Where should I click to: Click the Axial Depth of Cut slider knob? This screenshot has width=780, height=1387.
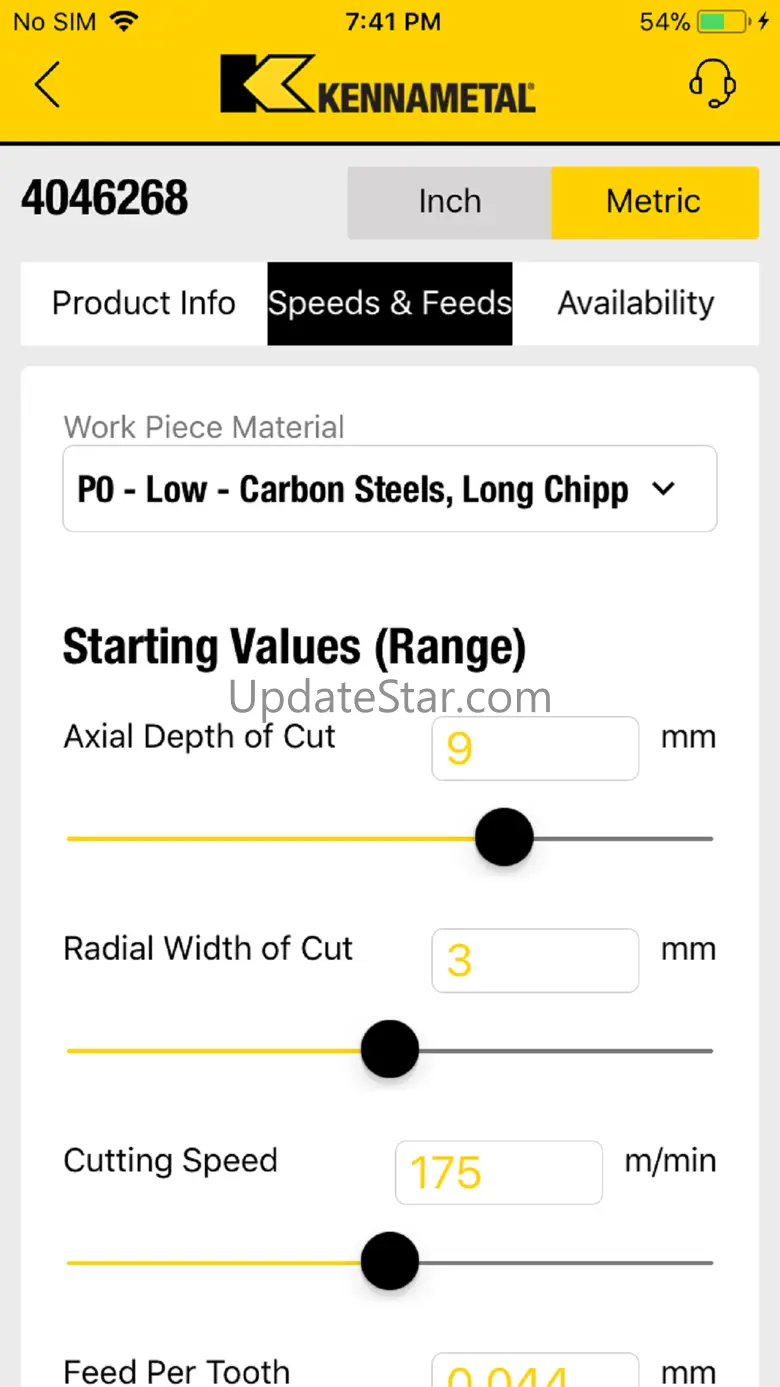pyautogui.click(x=504, y=837)
